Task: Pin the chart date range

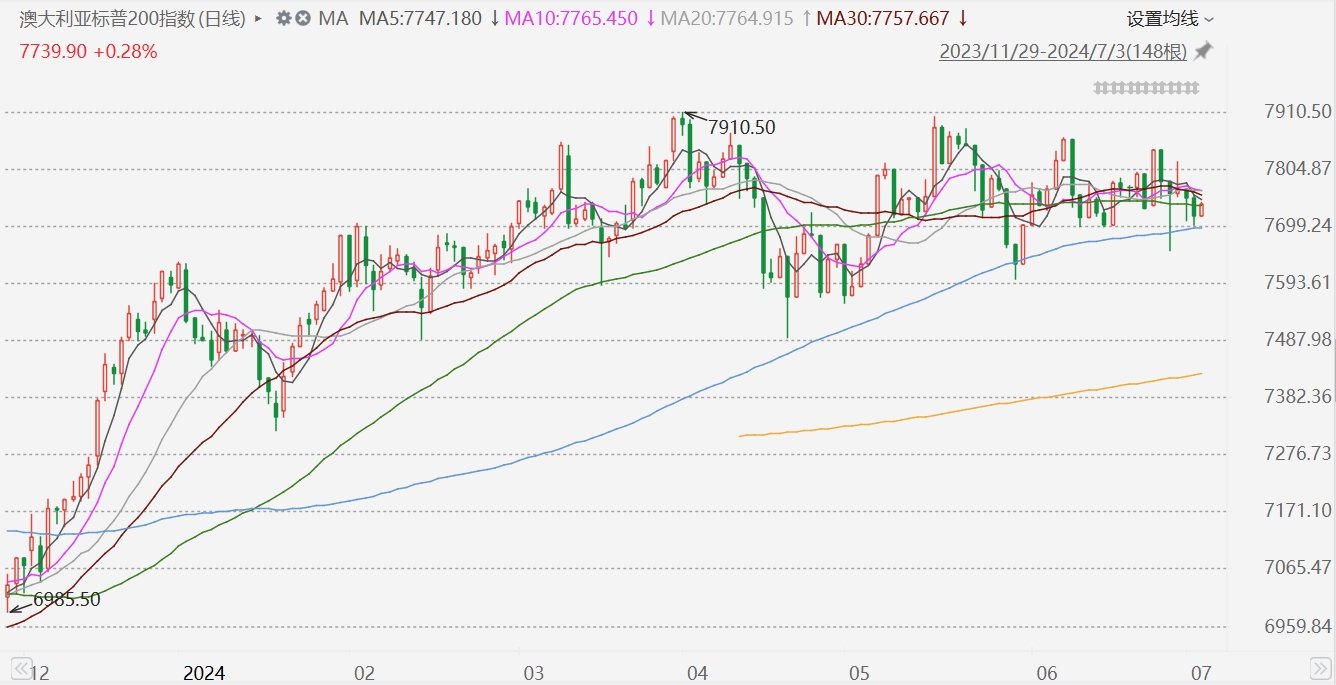Action: (x=1204, y=51)
